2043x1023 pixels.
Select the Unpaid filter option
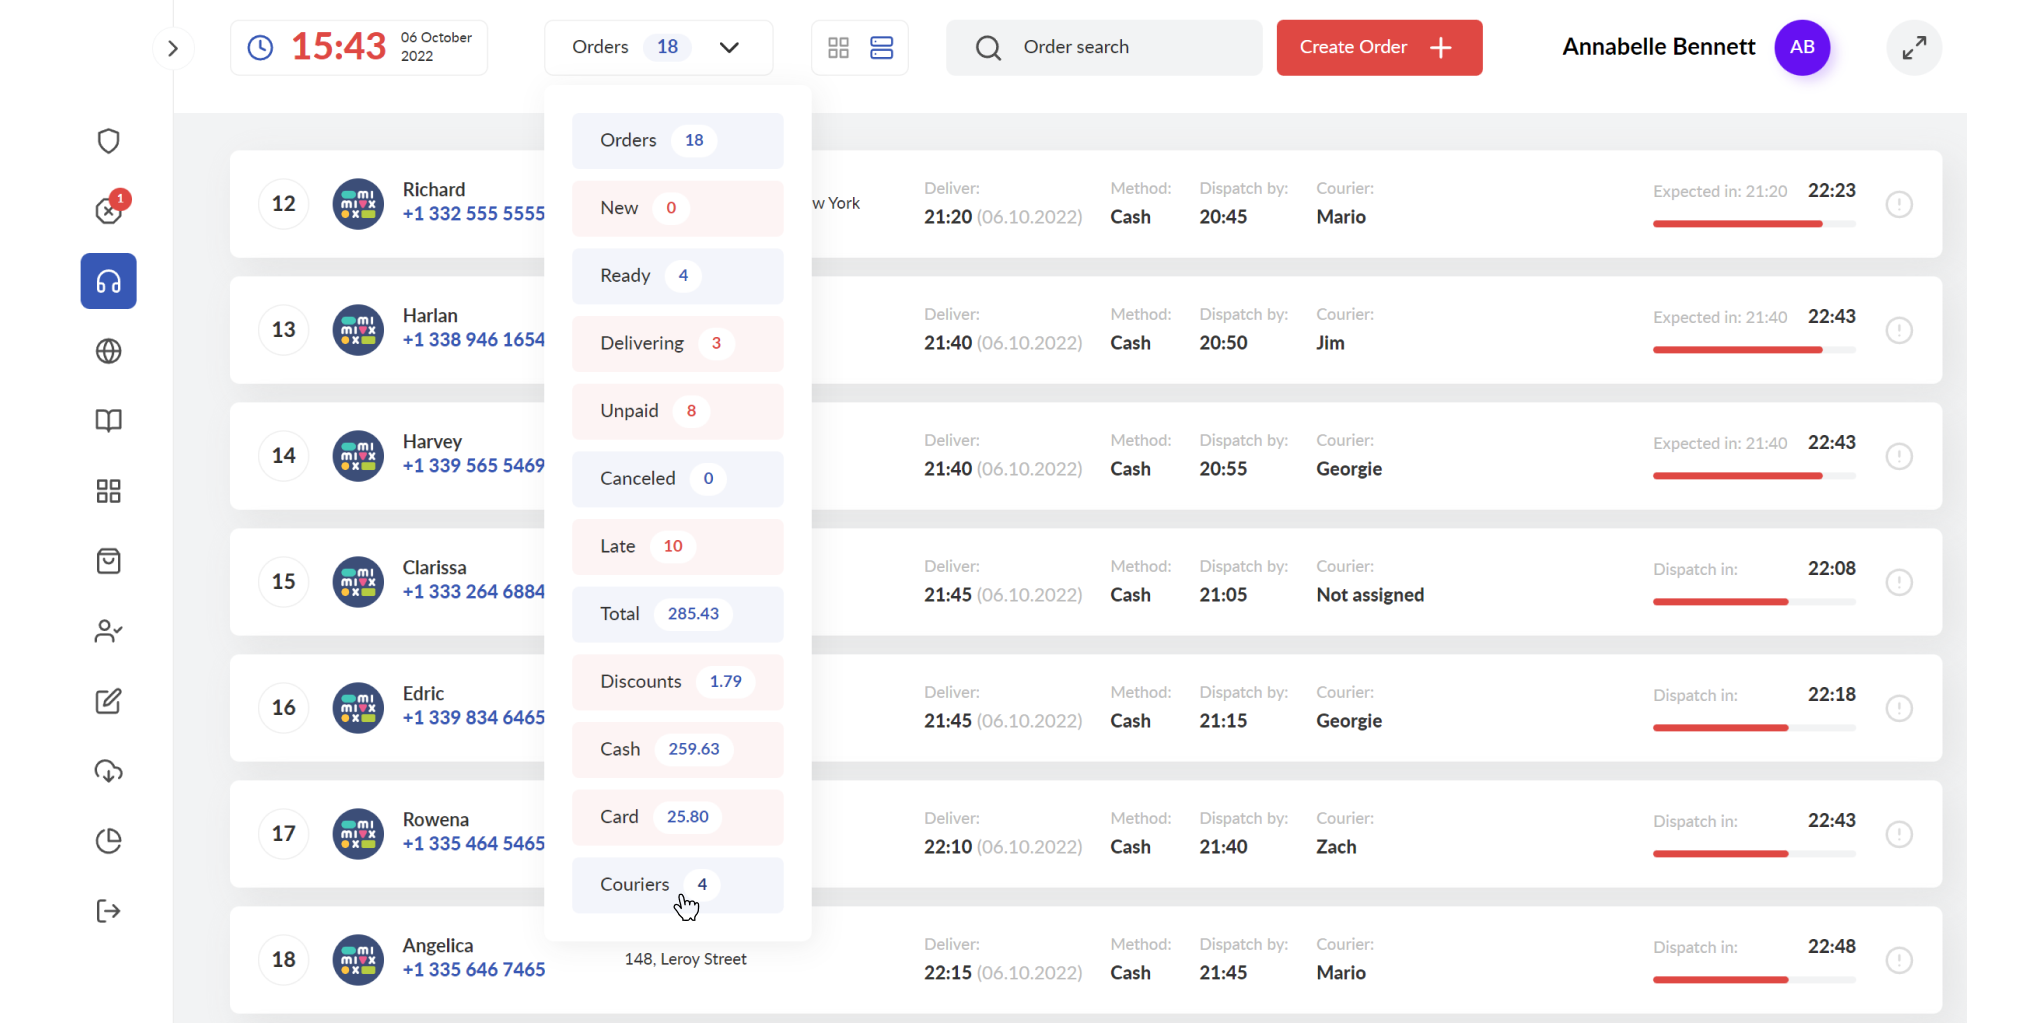pos(677,411)
